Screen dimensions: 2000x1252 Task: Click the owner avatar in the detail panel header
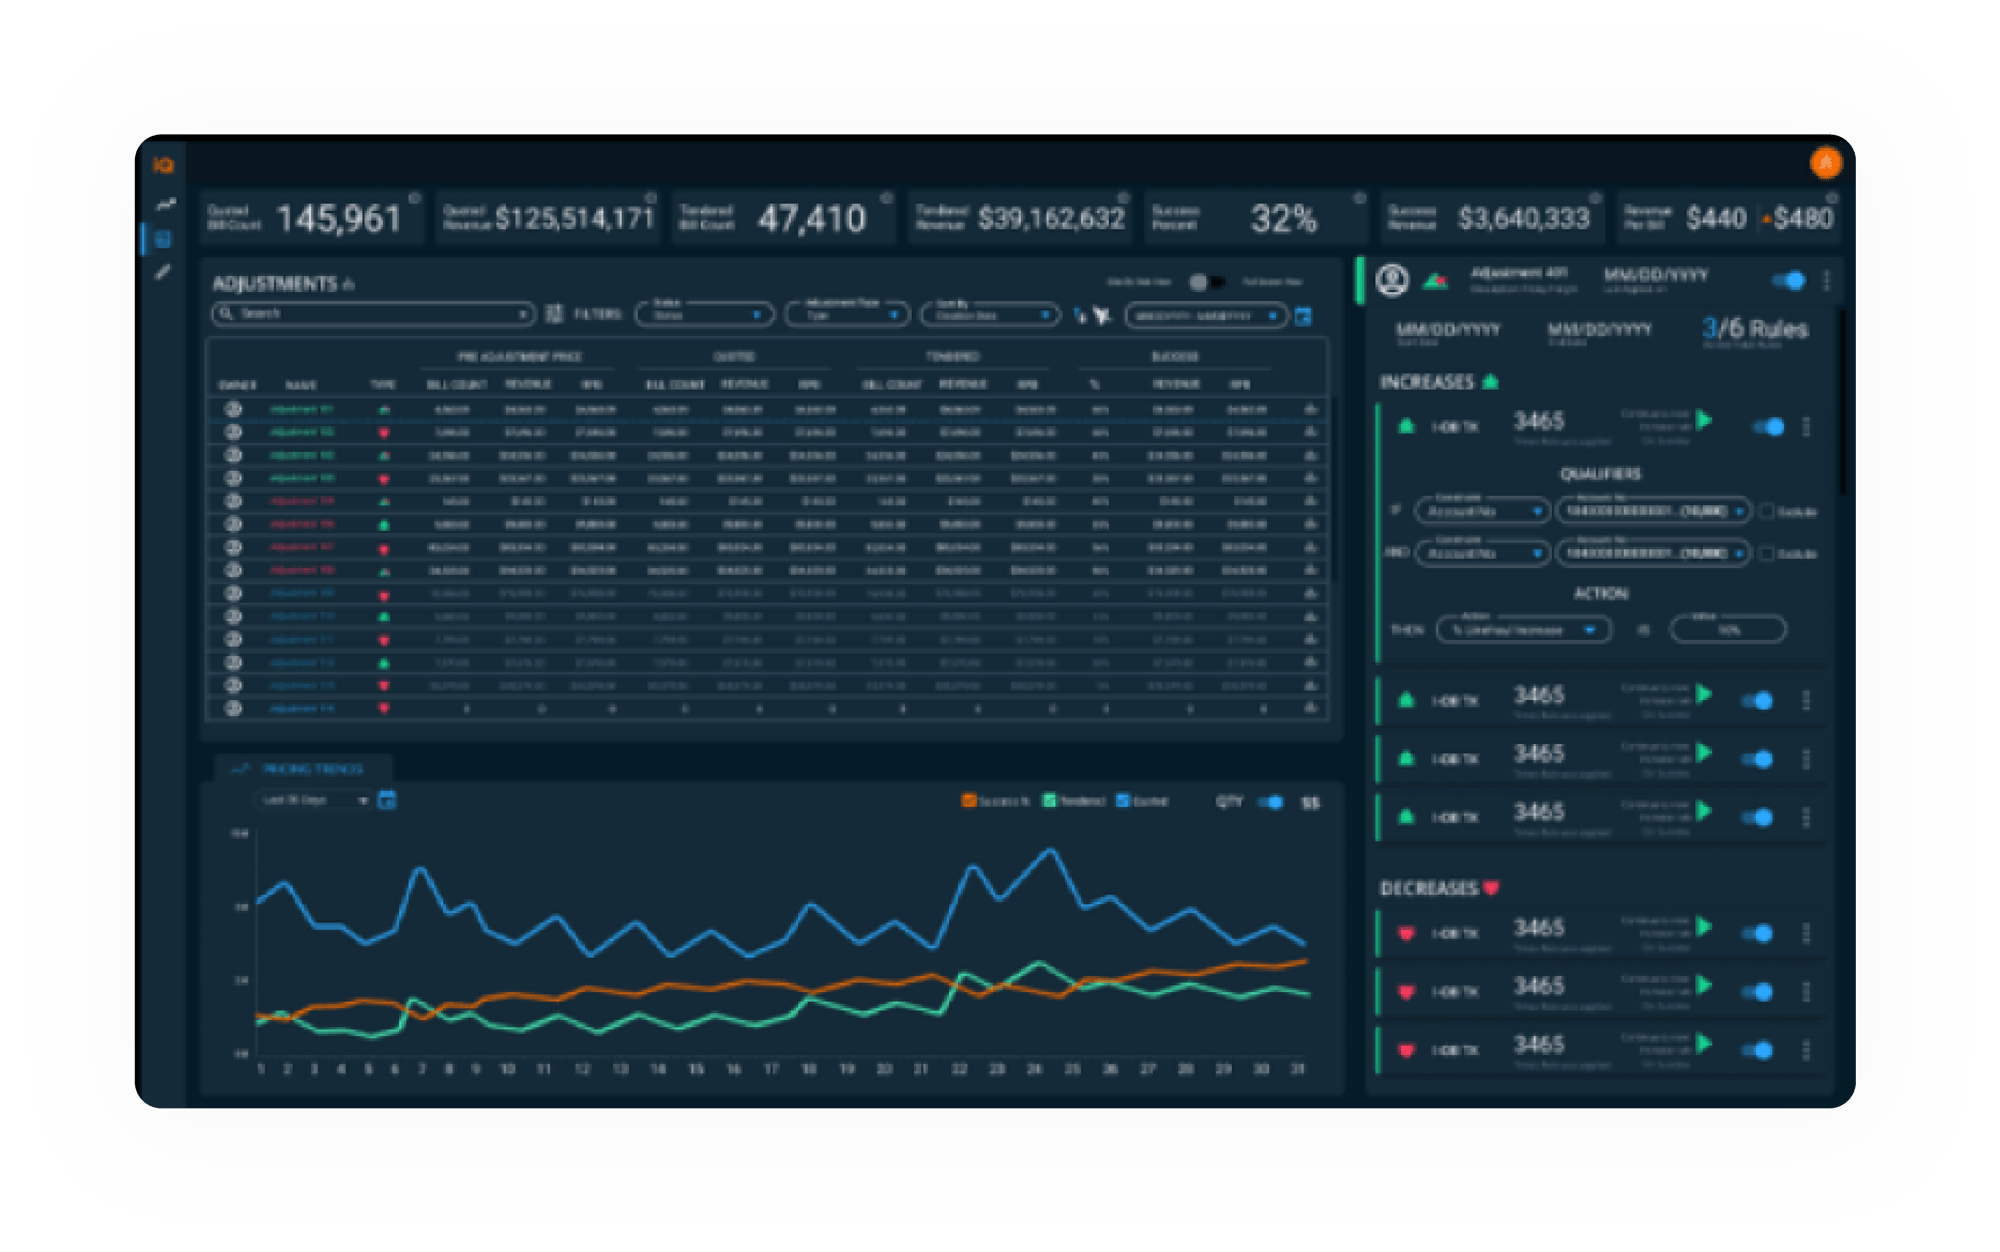[x=1392, y=280]
